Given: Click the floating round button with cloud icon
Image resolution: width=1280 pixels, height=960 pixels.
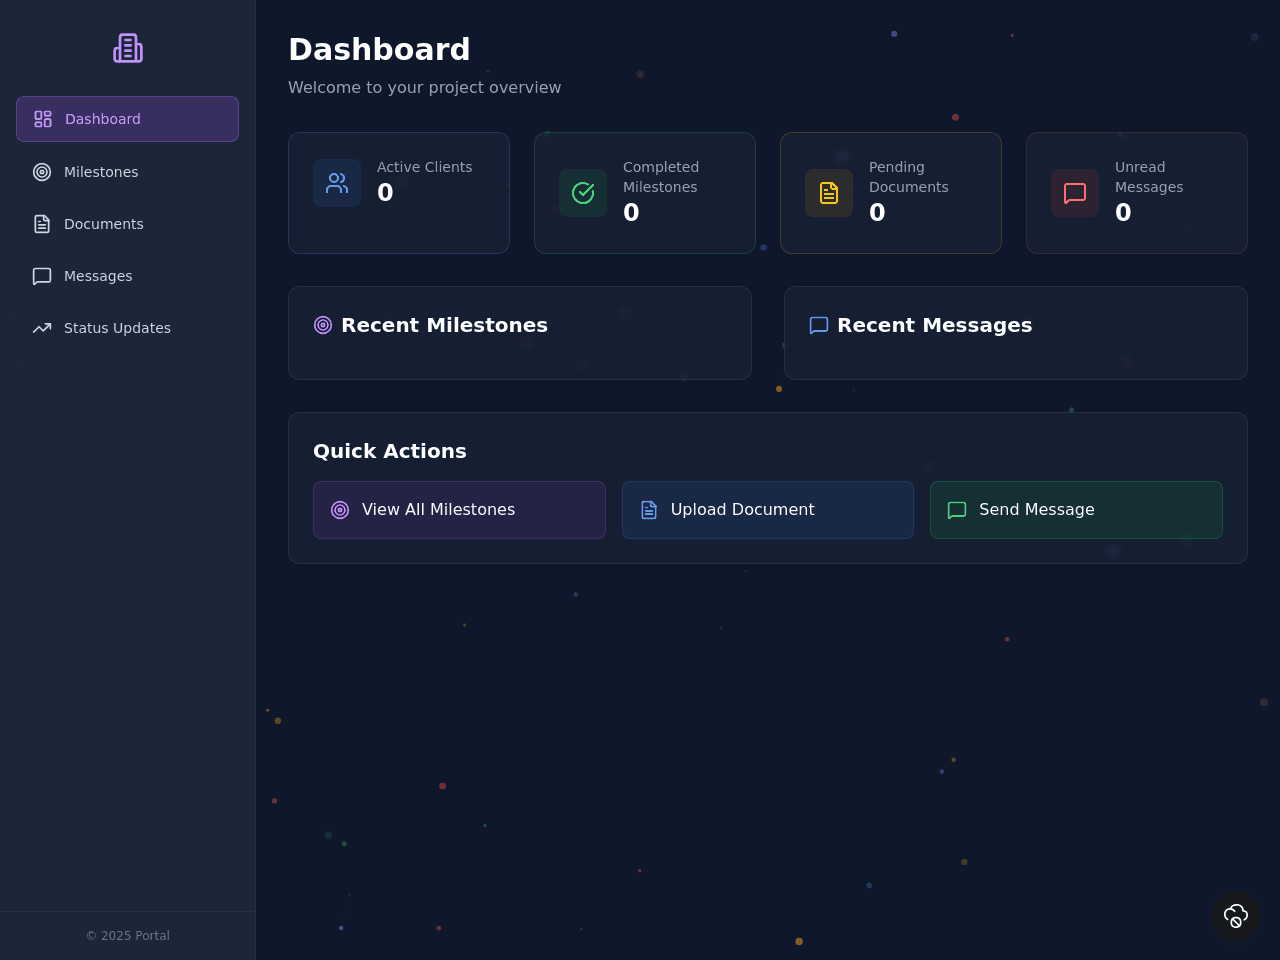Looking at the screenshot, I should coord(1236,916).
